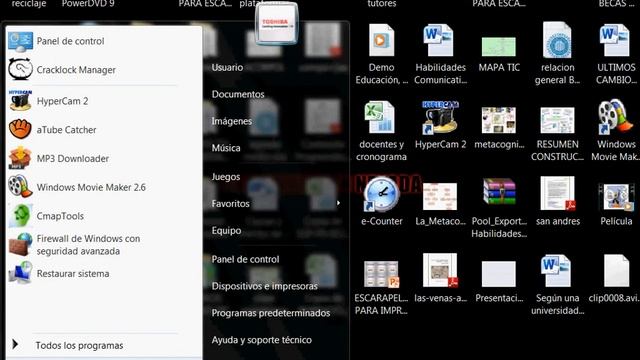Click the MP3 Downloader label
The width and height of the screenshot is (640, 360).
click(x=73, y=158)
